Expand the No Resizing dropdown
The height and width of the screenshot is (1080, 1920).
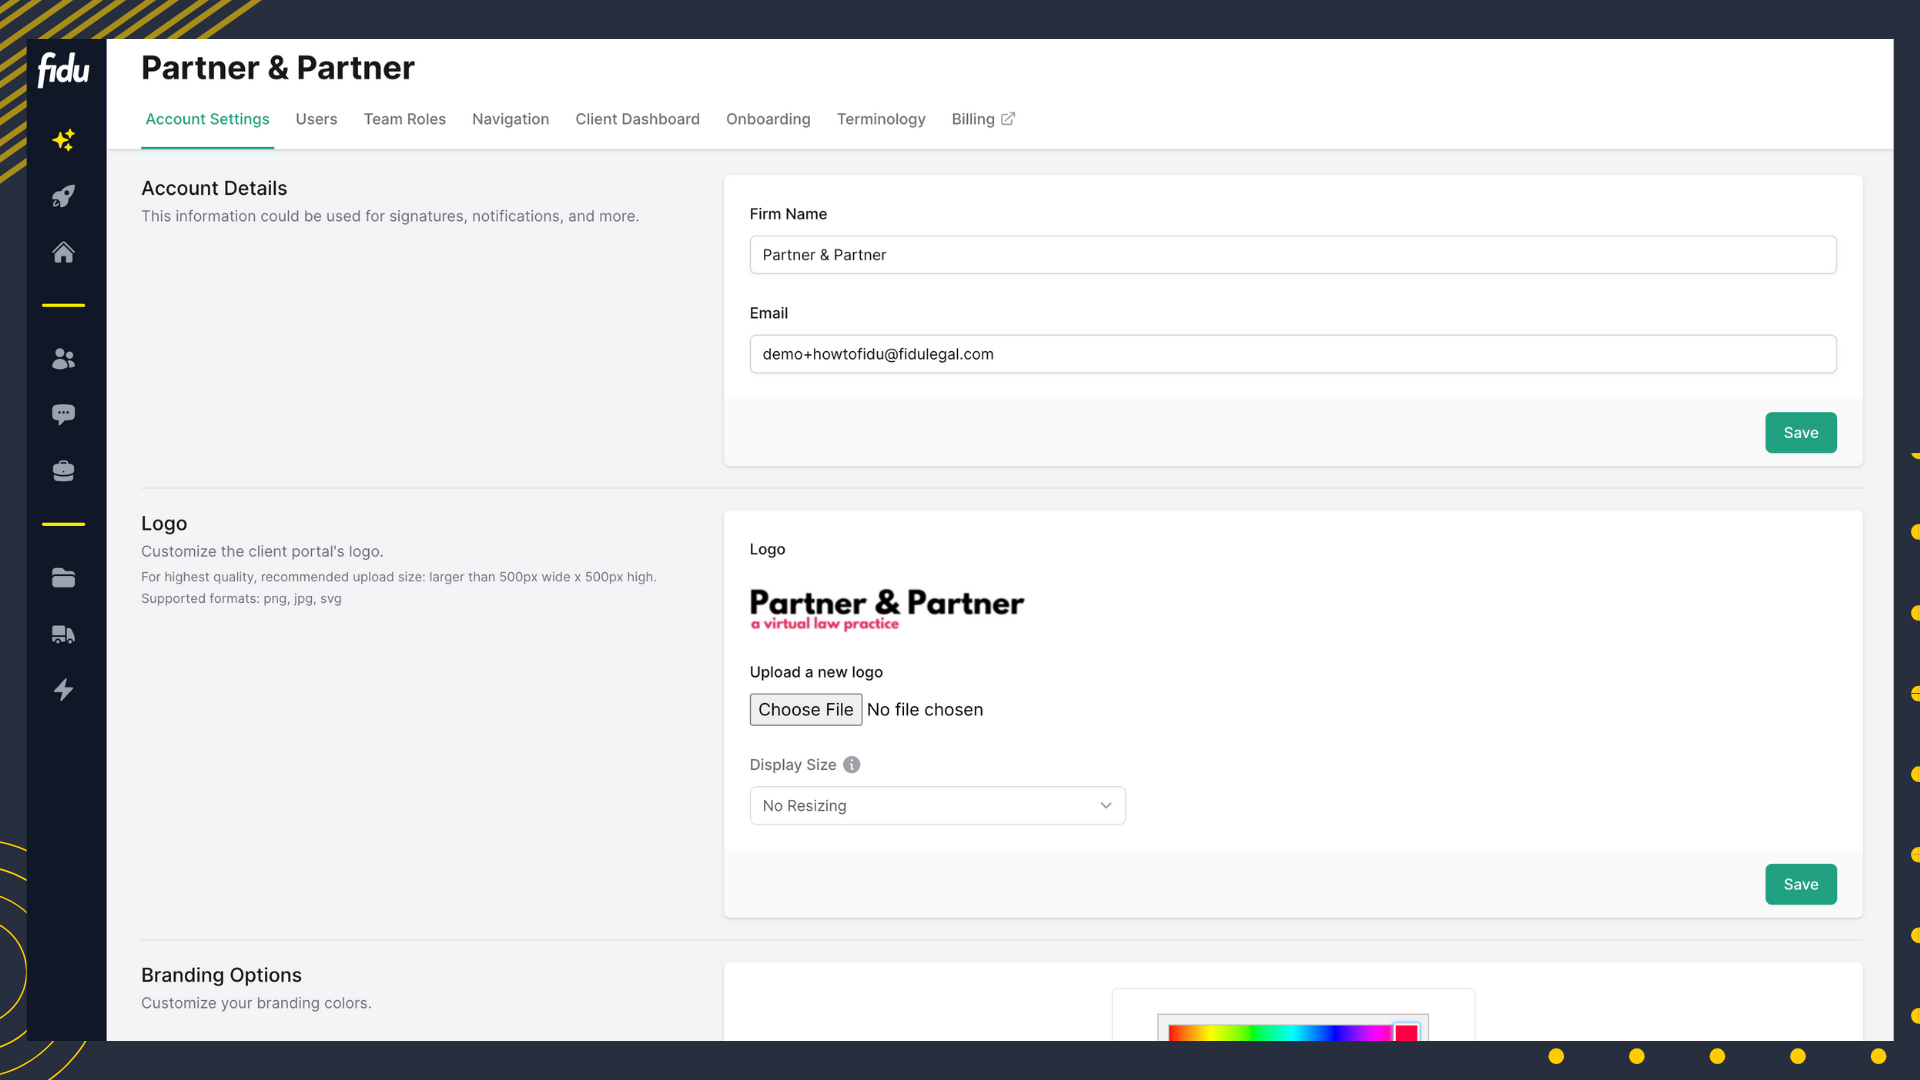(937, 806)
